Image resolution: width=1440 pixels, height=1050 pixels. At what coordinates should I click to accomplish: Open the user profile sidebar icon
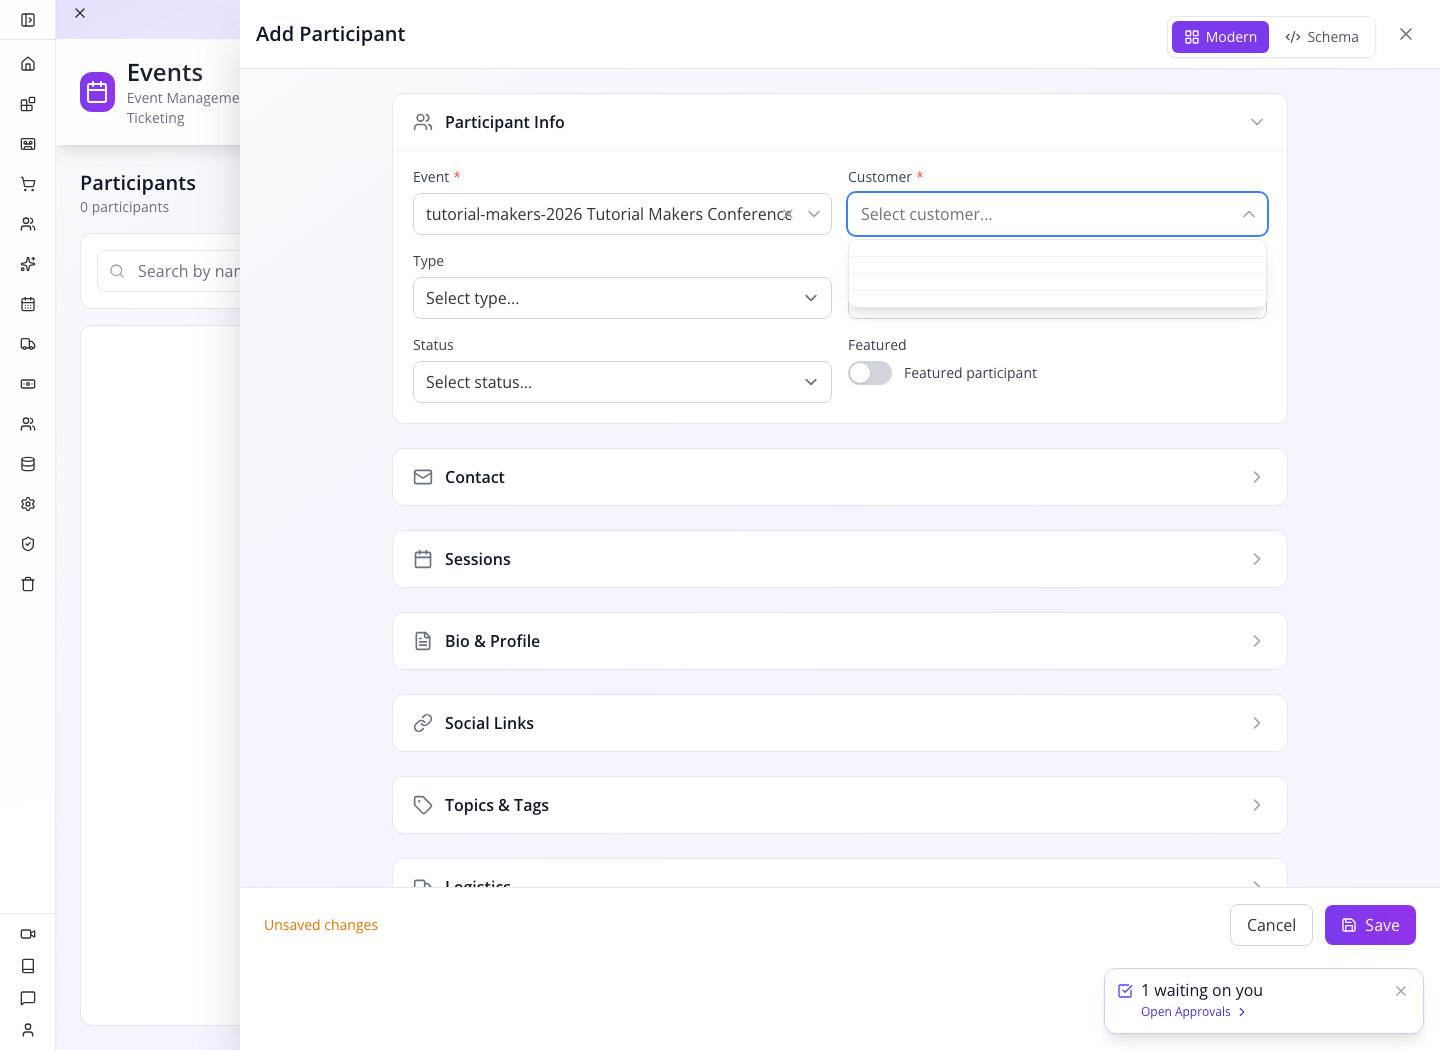tap(28, 1030)
